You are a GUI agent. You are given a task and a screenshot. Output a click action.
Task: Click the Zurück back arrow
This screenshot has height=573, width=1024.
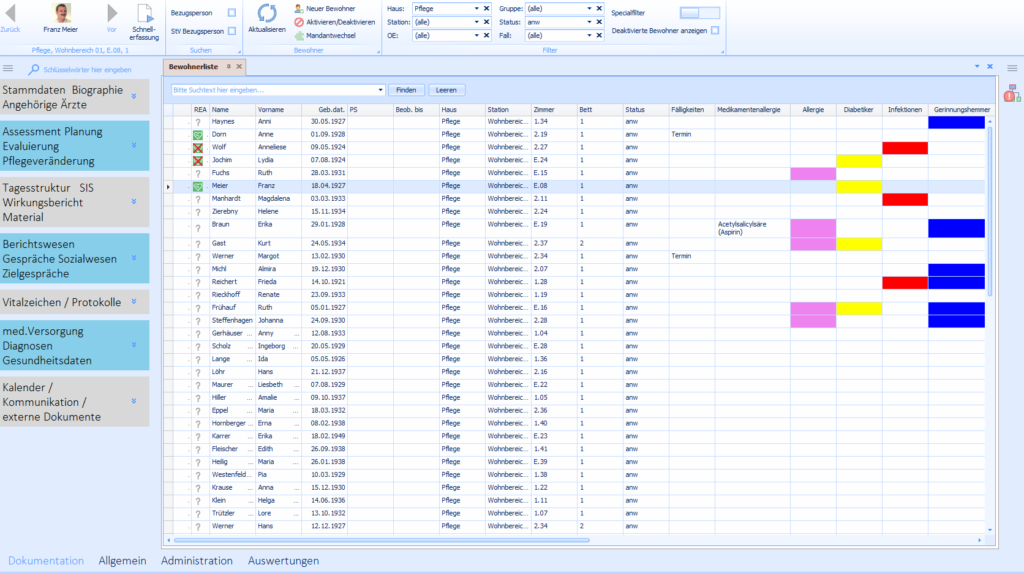(x=11, y=13)
